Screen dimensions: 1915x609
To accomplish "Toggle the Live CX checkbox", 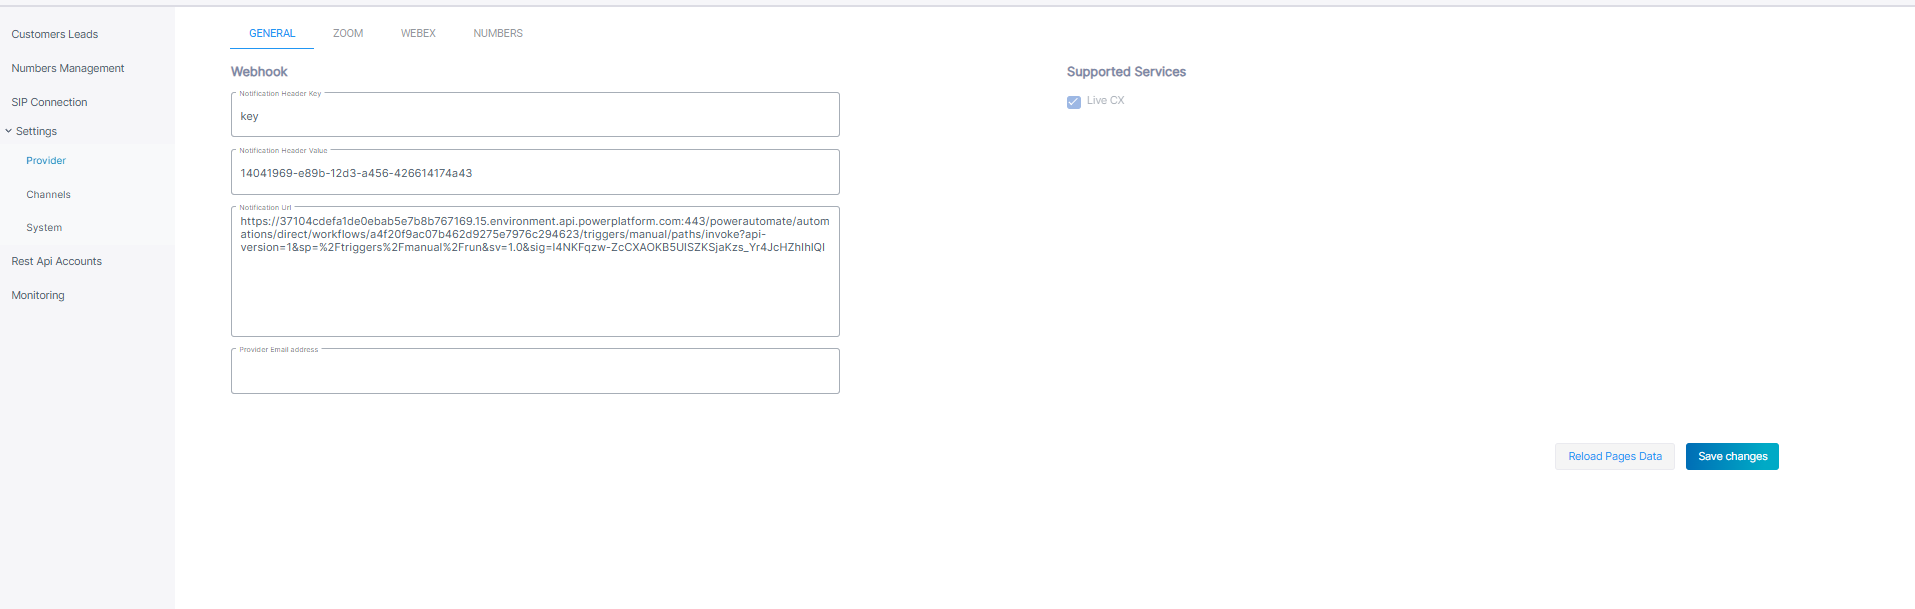I will pyautogui.click(x=1074, y=101).
